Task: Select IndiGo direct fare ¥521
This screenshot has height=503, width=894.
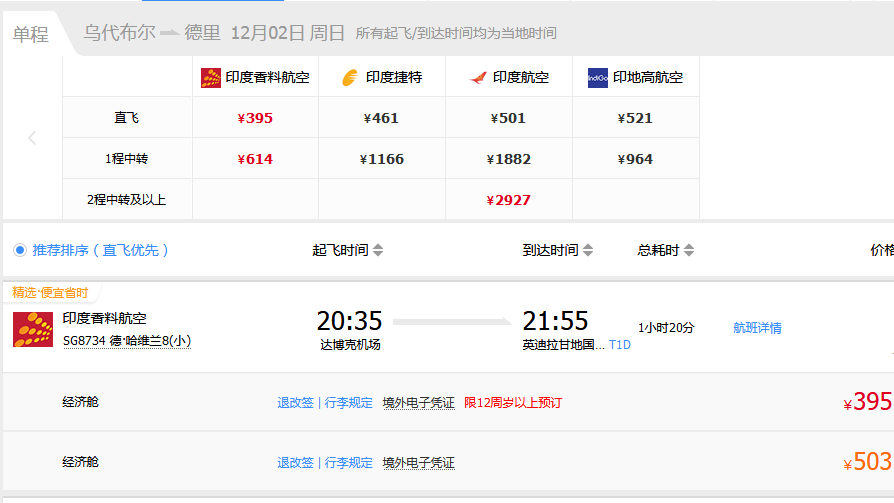Action: click(x=635, y=118)
